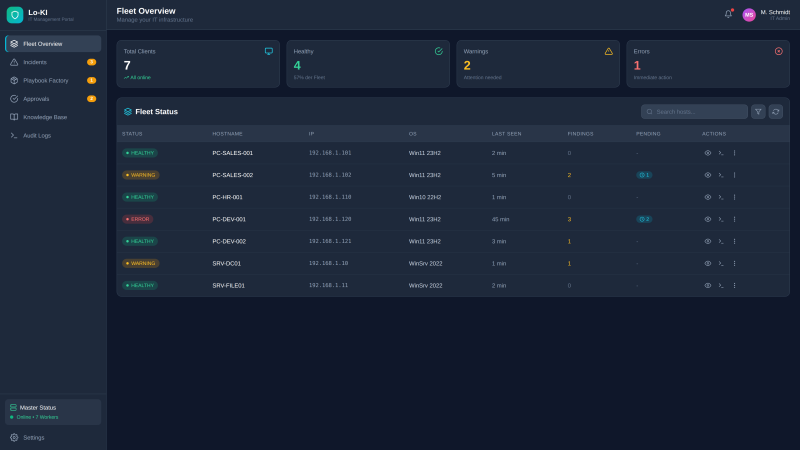Open terminal for PC-DEV-002
The image size is (800, 450).
point(721,241)
